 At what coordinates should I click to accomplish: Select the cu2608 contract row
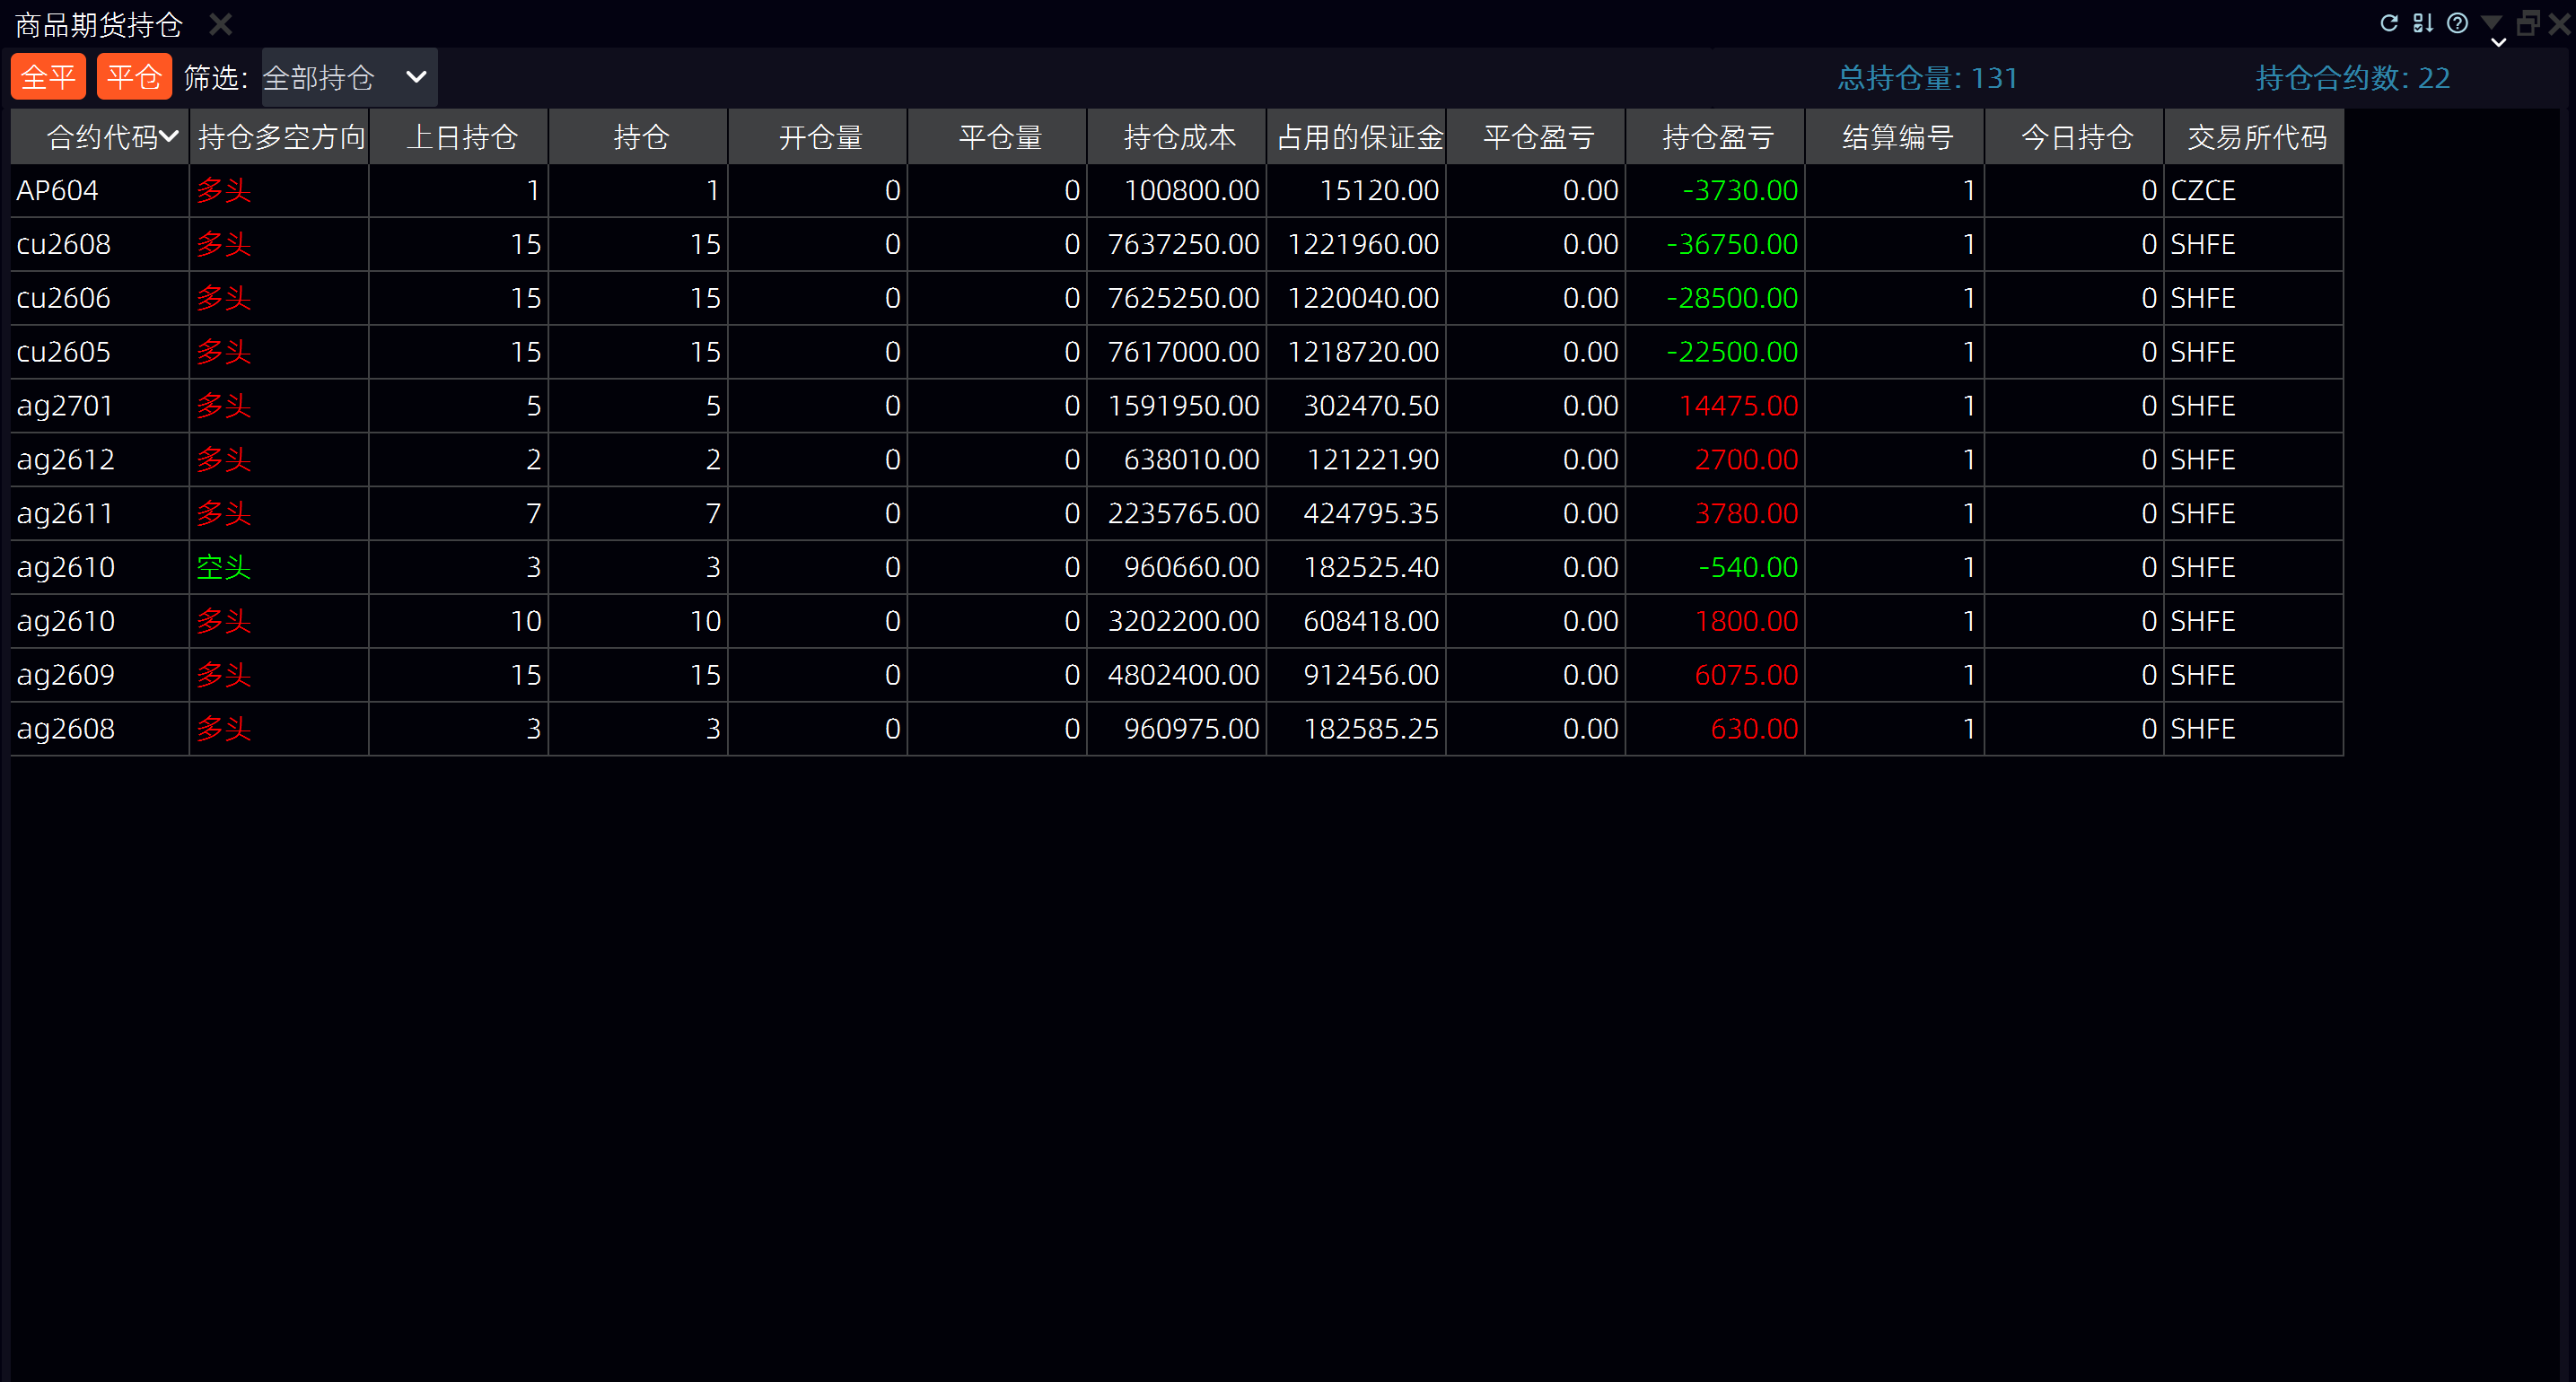click(63, 245)
